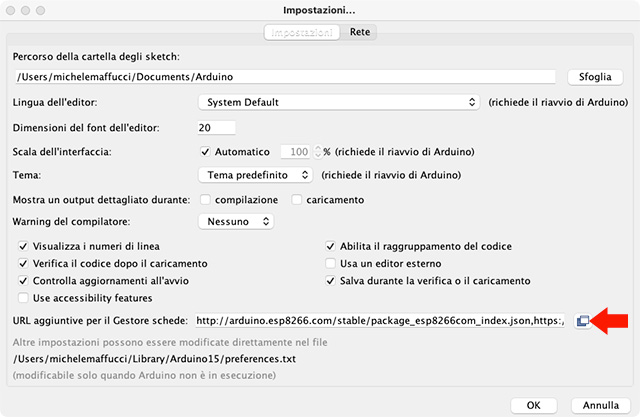
Task: Click the interface scale percentage stepper arrows
Action: 318,152
